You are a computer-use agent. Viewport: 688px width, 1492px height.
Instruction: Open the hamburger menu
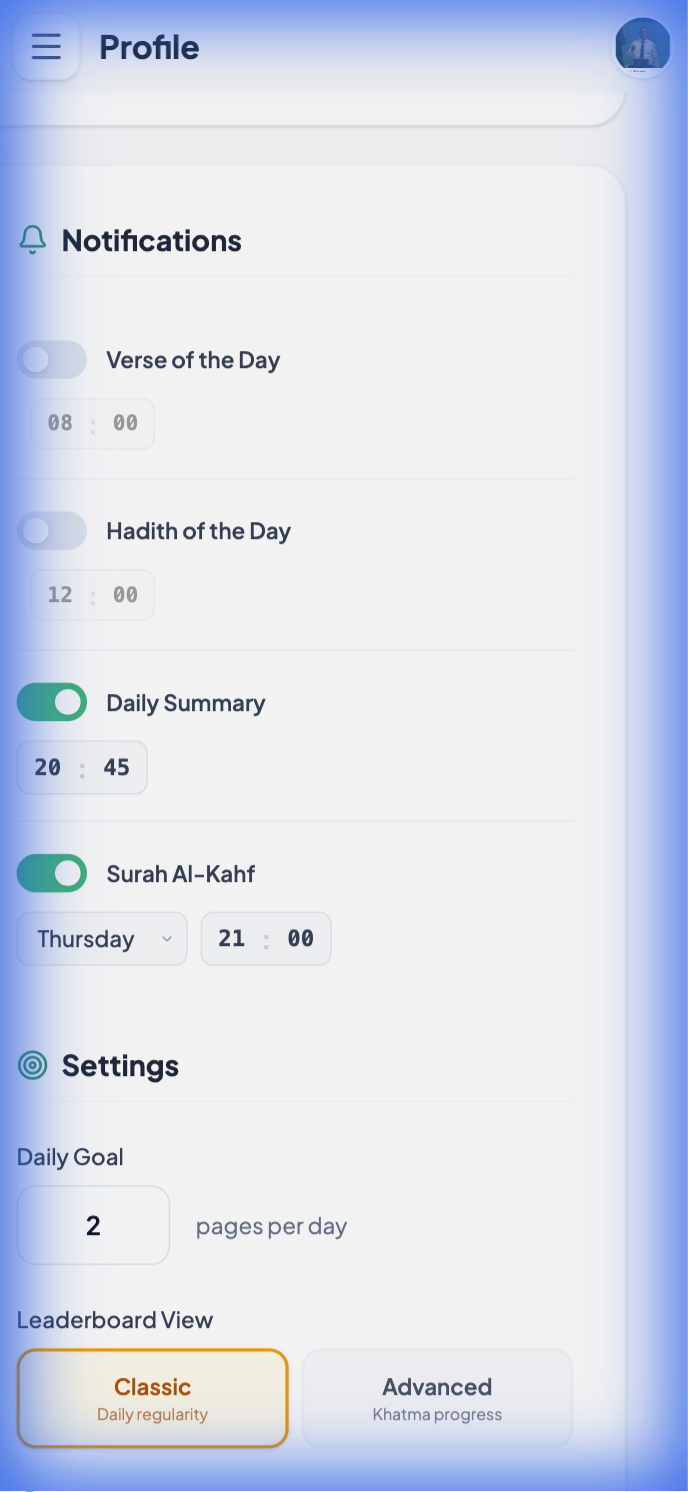click(x=46, y=47)
